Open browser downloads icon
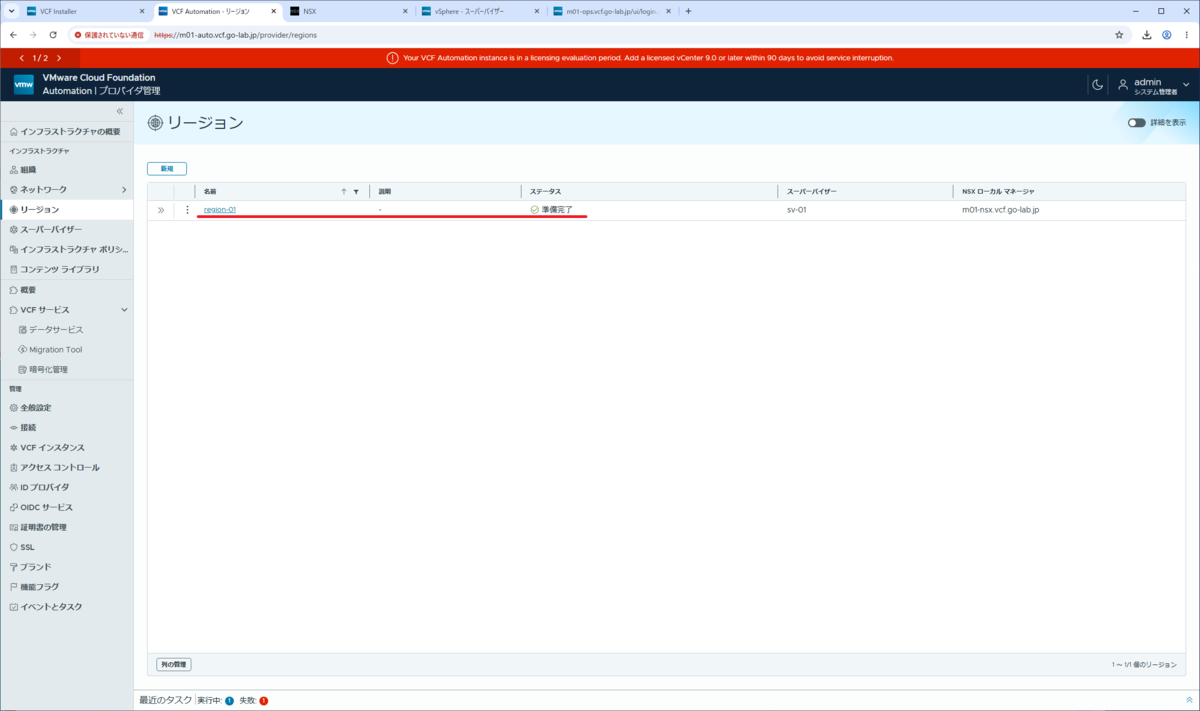 tap(1147, 34)
